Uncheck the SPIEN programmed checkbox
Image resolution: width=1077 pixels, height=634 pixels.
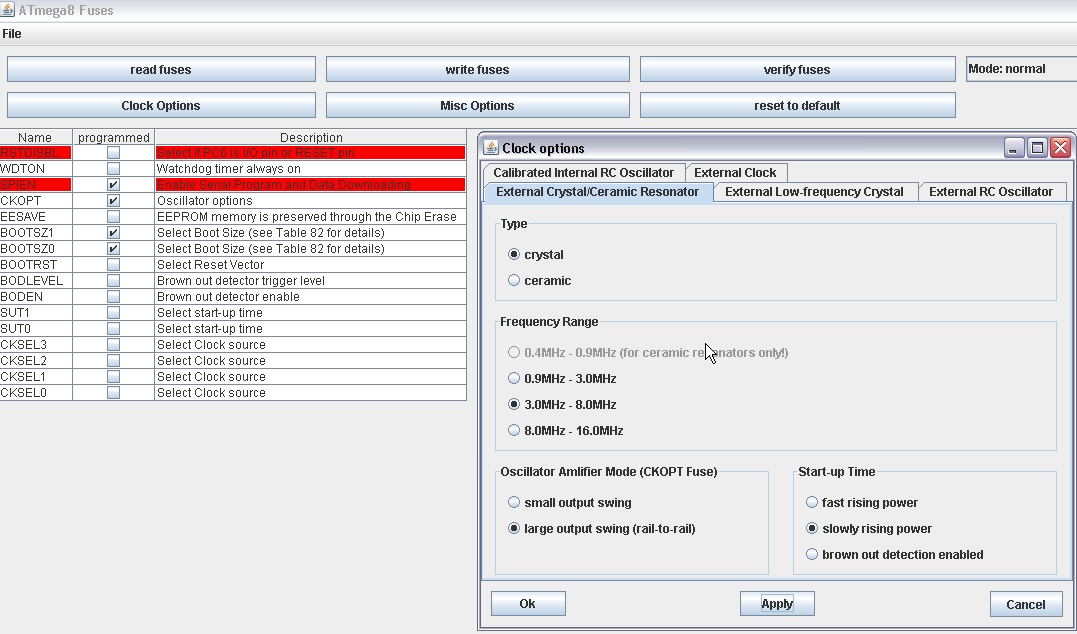click(113, 185)
